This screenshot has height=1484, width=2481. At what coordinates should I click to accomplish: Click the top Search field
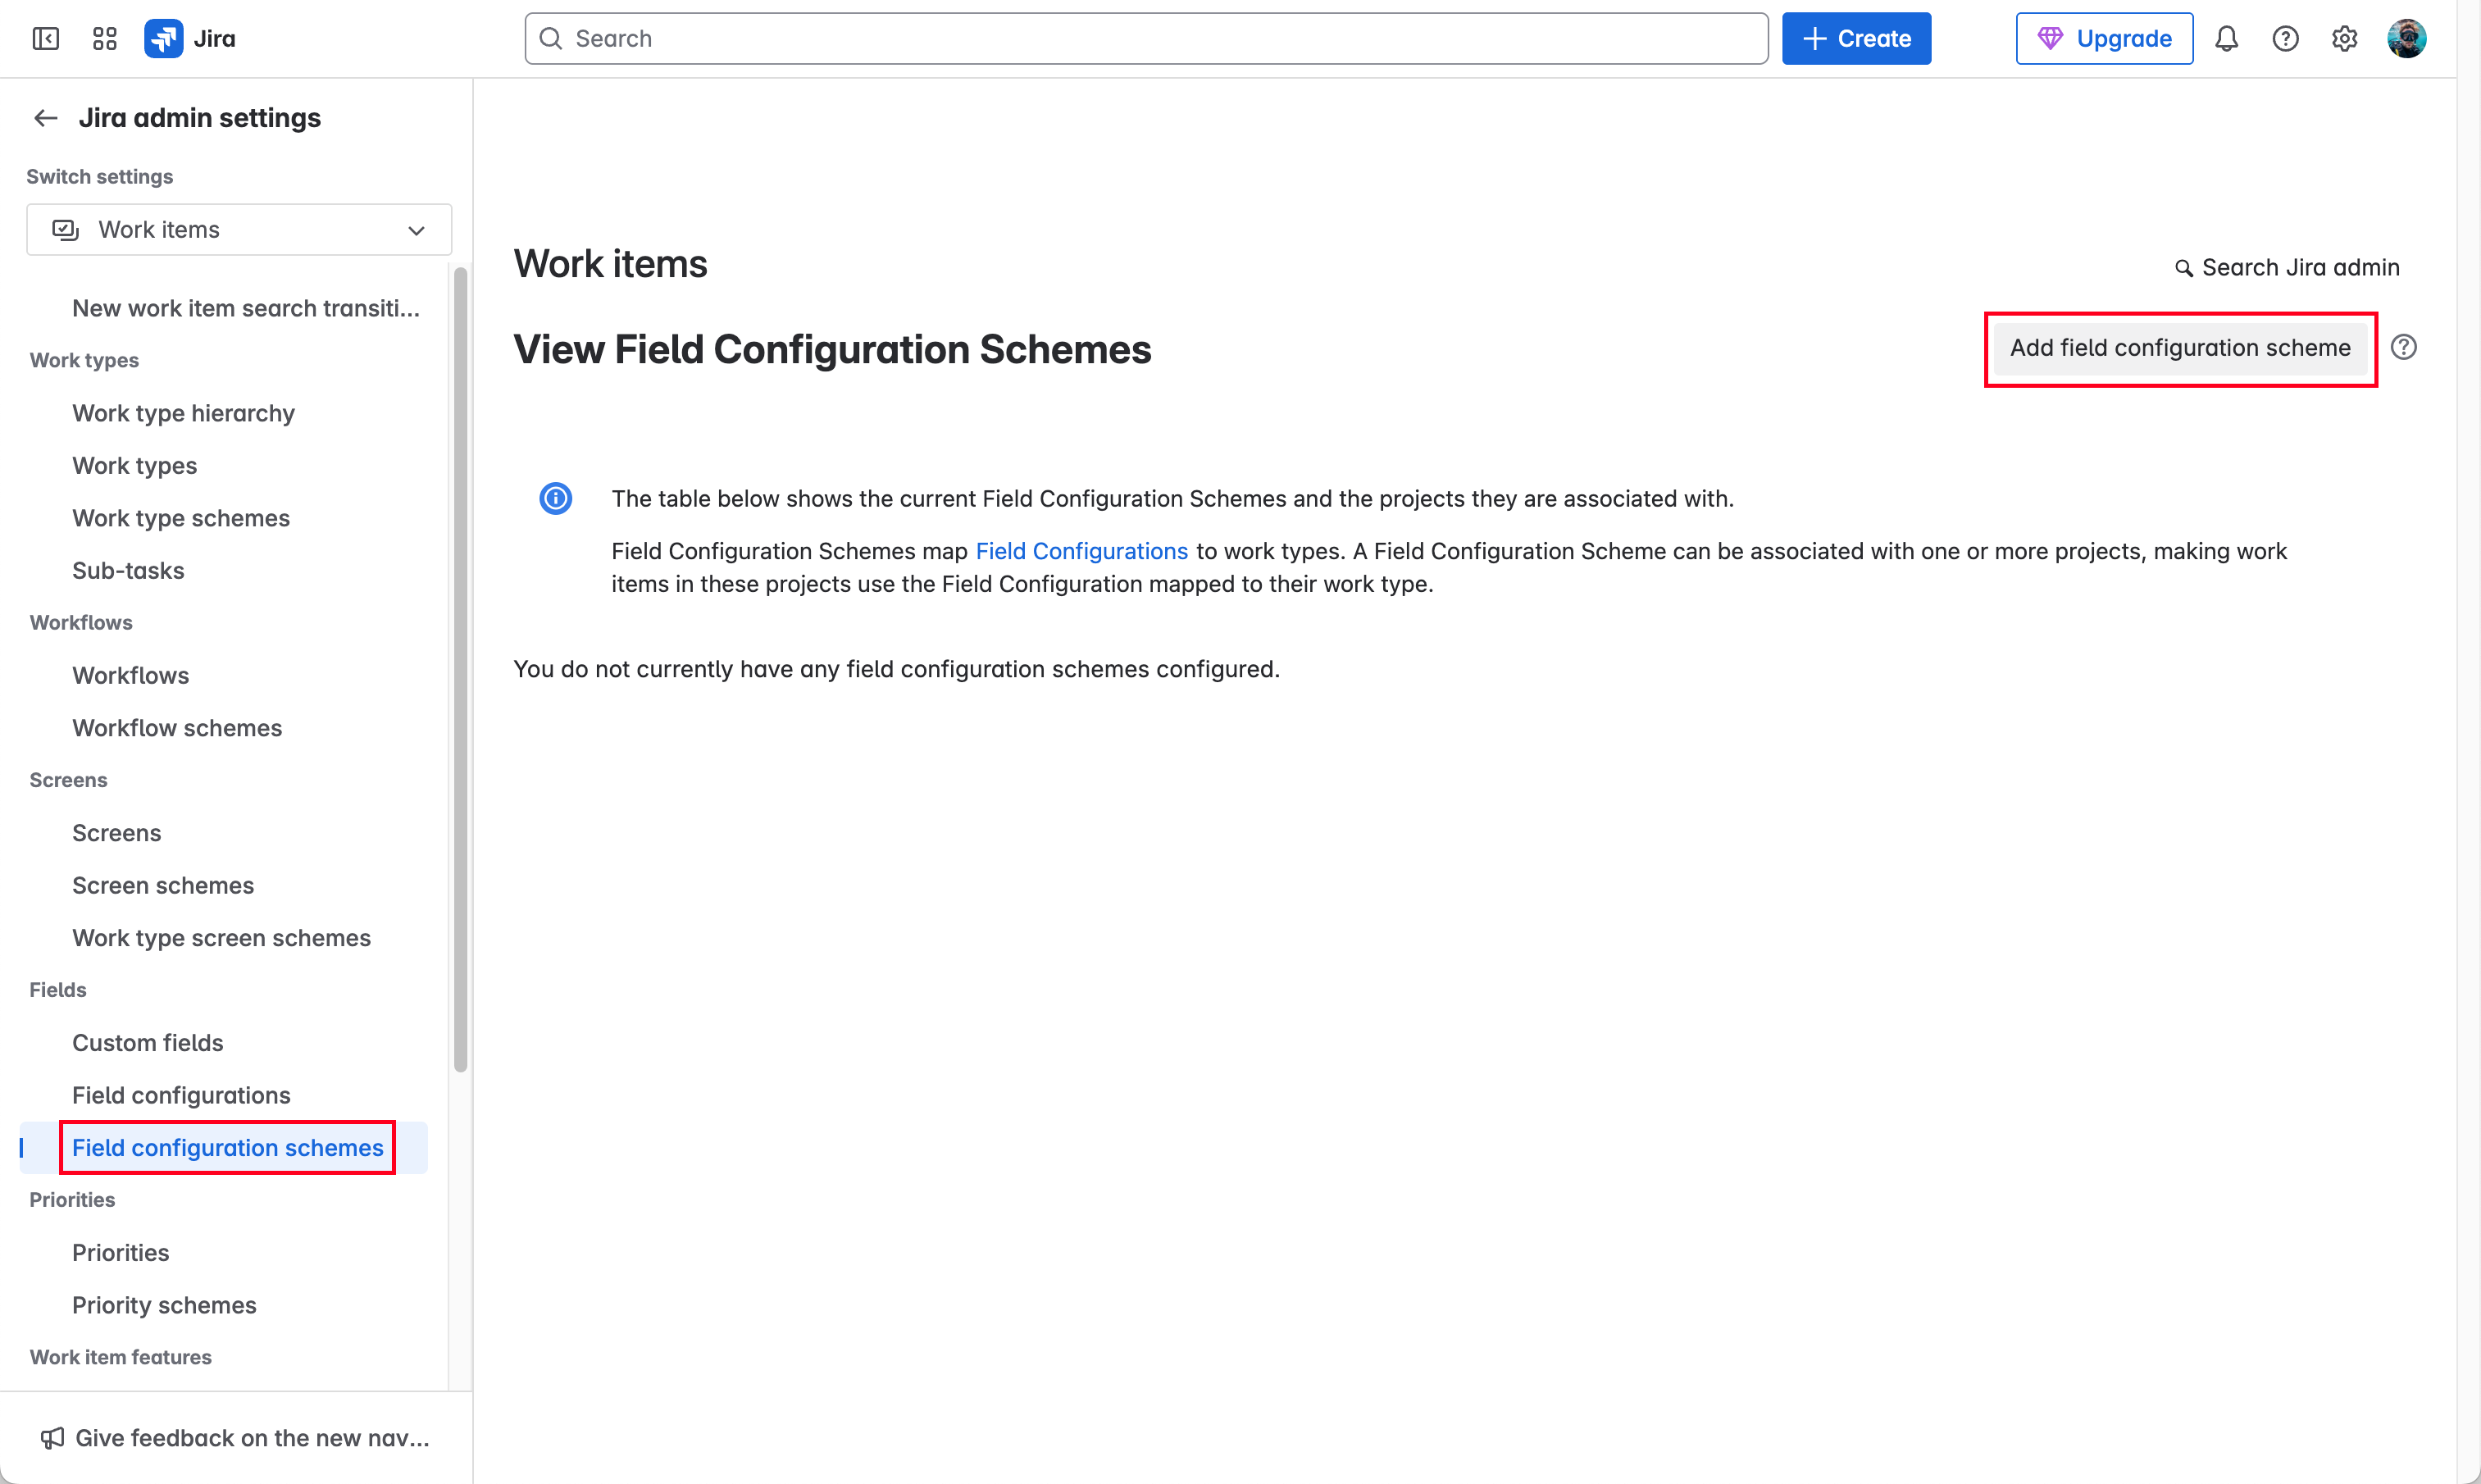(1146, 39)
